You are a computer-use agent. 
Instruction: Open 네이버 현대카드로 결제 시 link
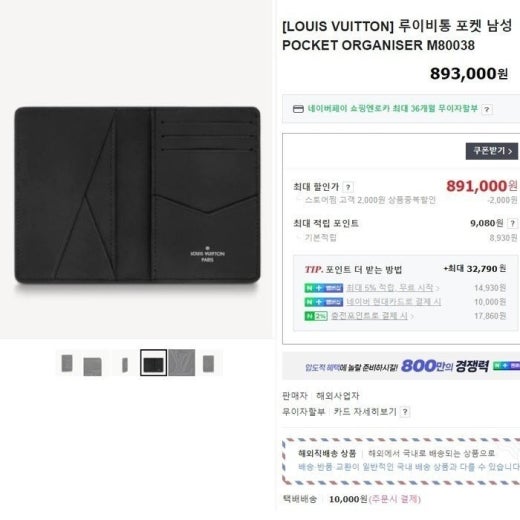[x=394, y=302]
